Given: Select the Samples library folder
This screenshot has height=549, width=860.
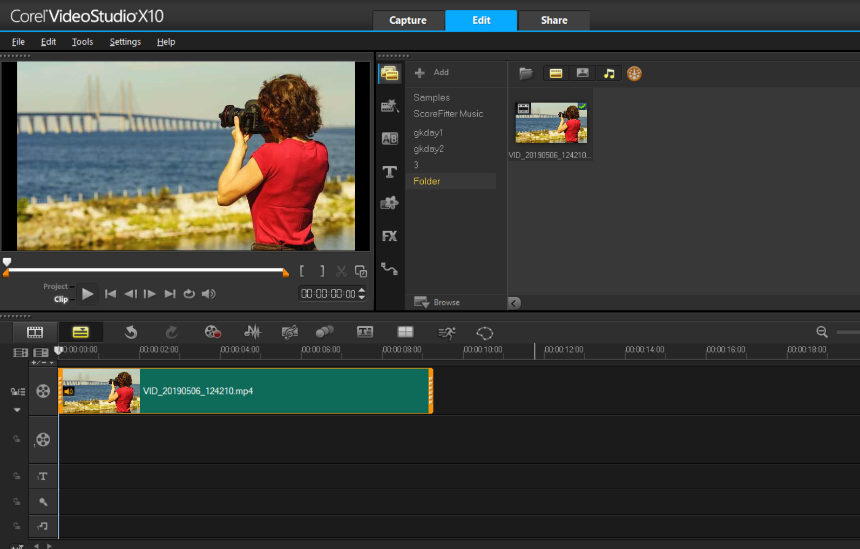Looking at the screenshot, I should coord(432,98).
